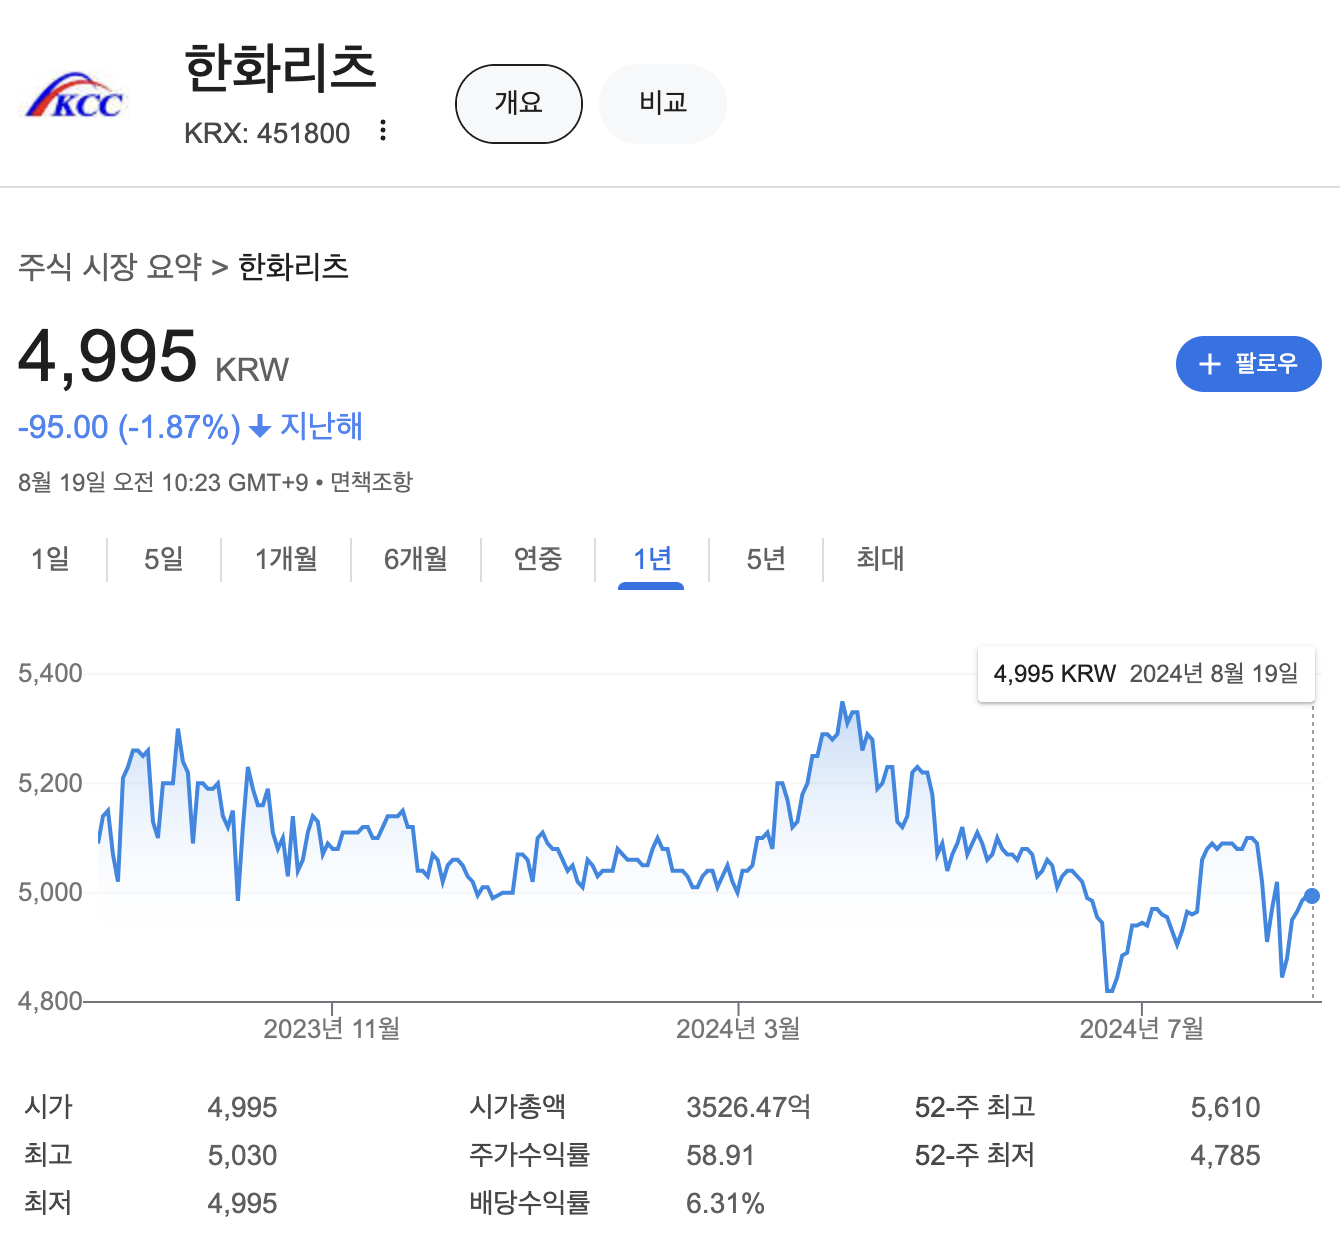Click the 시가총액 value 3526.47억
Image resolution: width=1340 pixels, height=1236 pixels.
point(748,1107)
